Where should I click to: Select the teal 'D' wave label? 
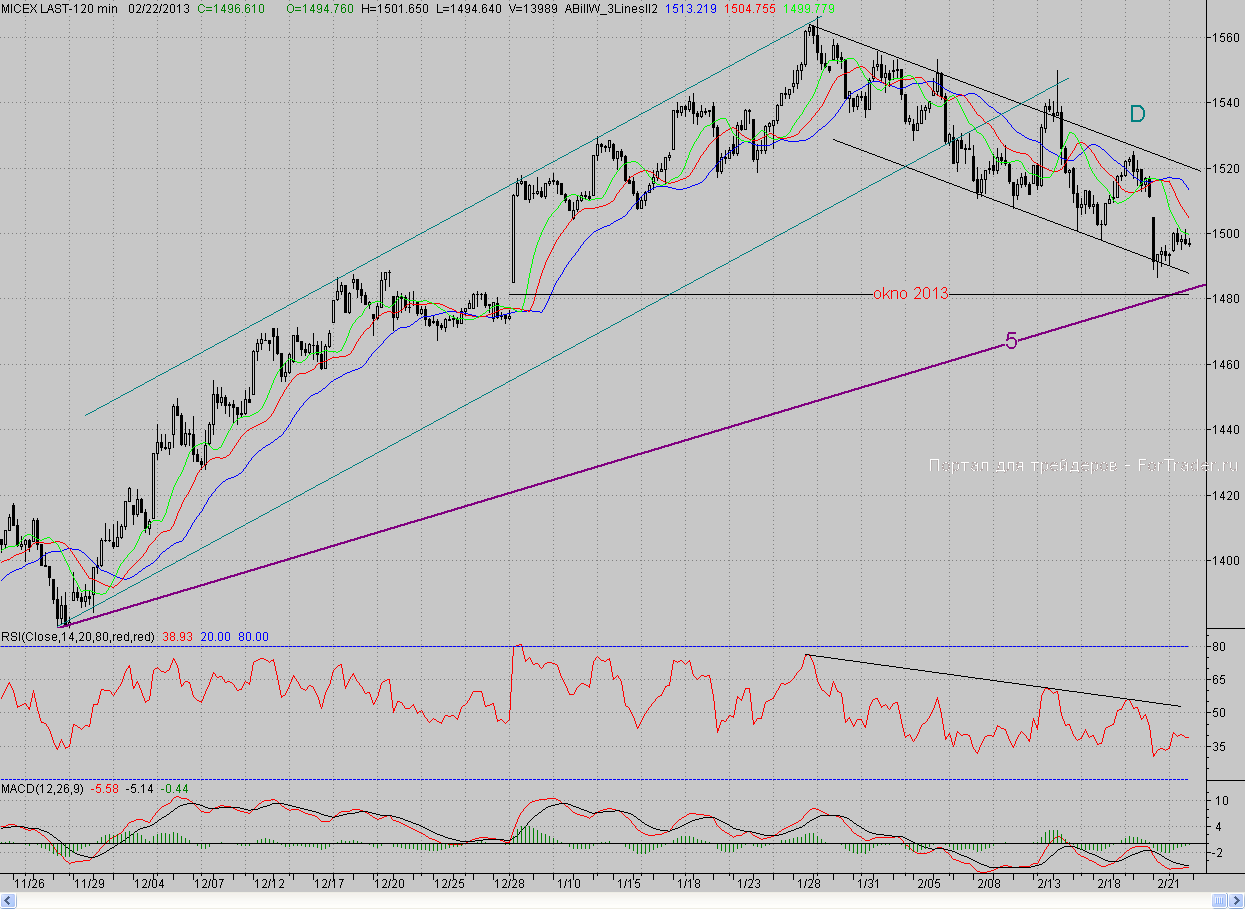click(1137, 113)
